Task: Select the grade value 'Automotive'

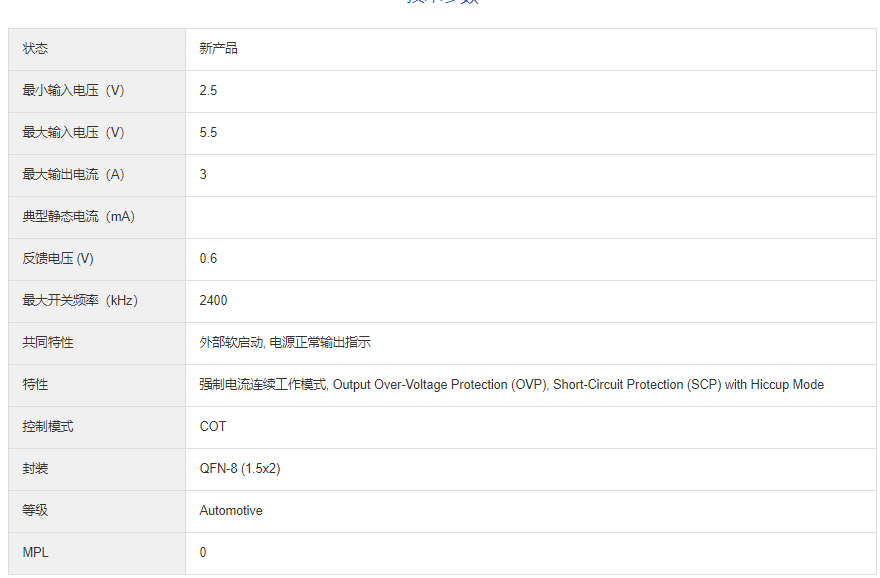Action: (231, 511)
